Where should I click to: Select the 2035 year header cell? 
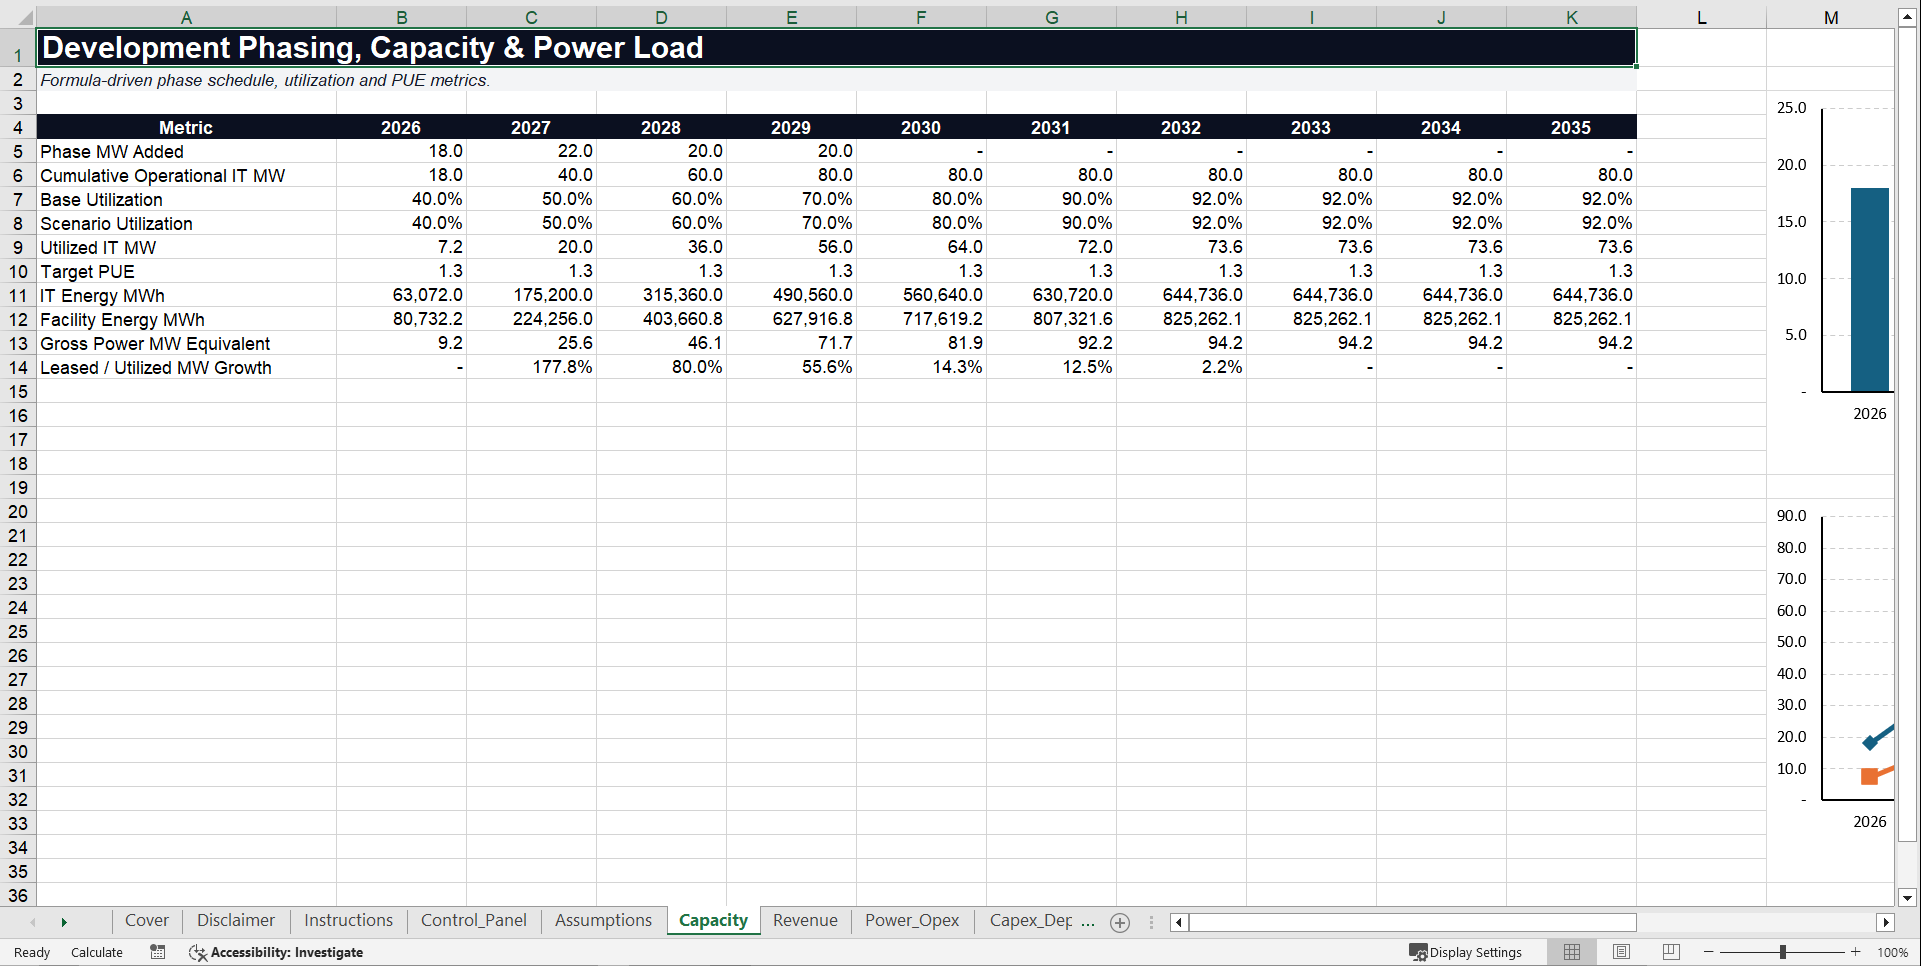pyautogui.click(x=1571, y=127)
